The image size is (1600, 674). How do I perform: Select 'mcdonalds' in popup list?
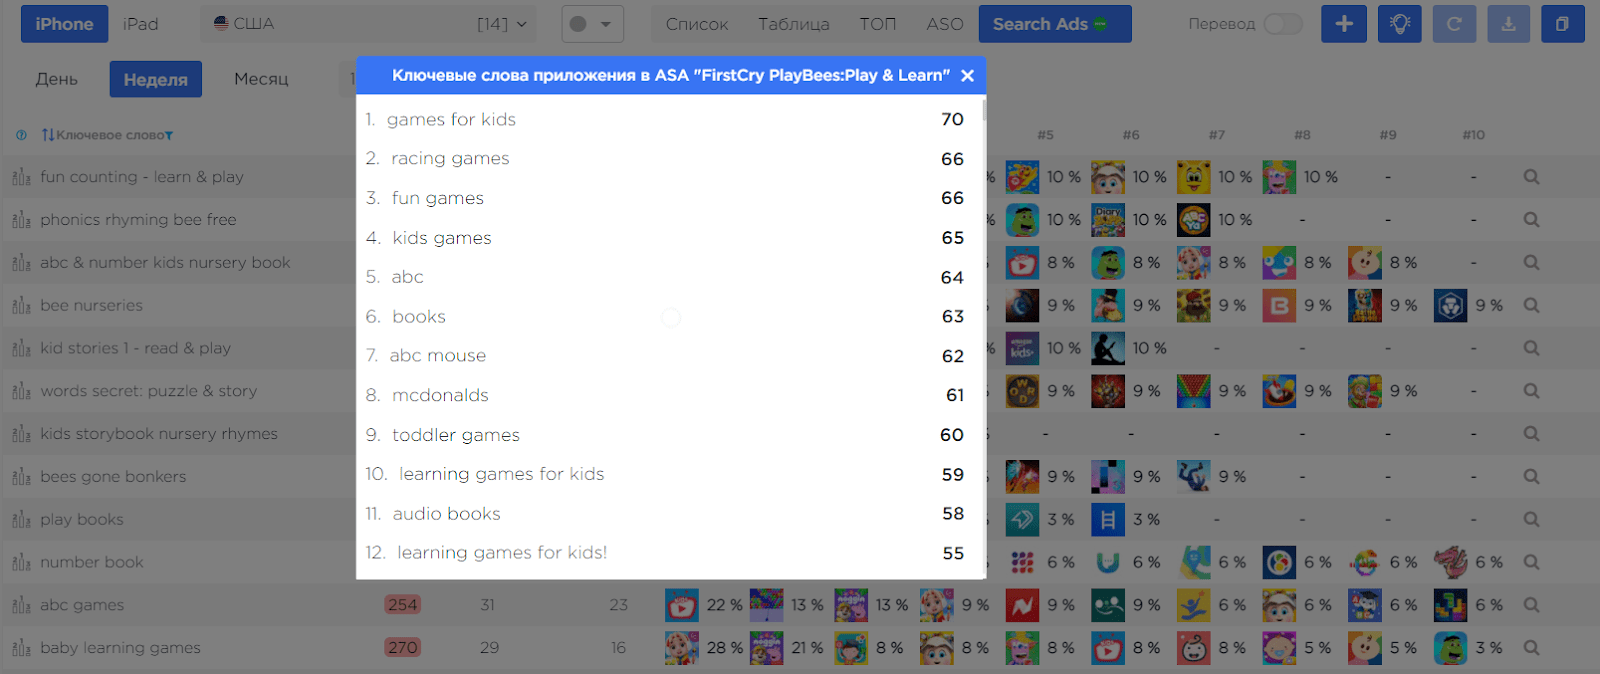(440, 395)
